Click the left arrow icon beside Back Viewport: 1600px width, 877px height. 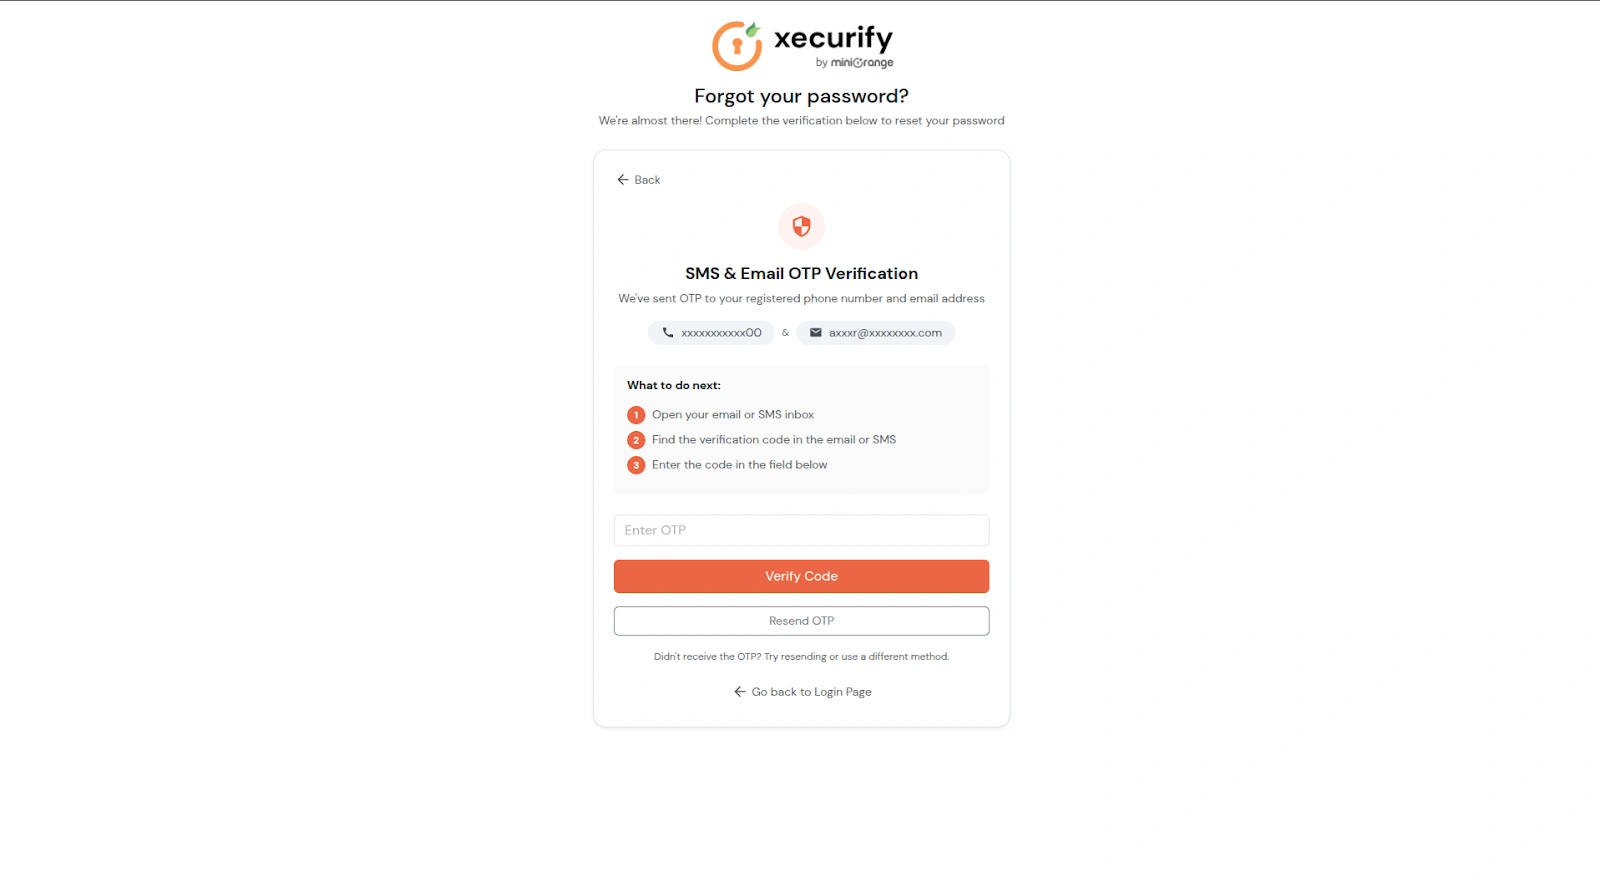[623, 180]
